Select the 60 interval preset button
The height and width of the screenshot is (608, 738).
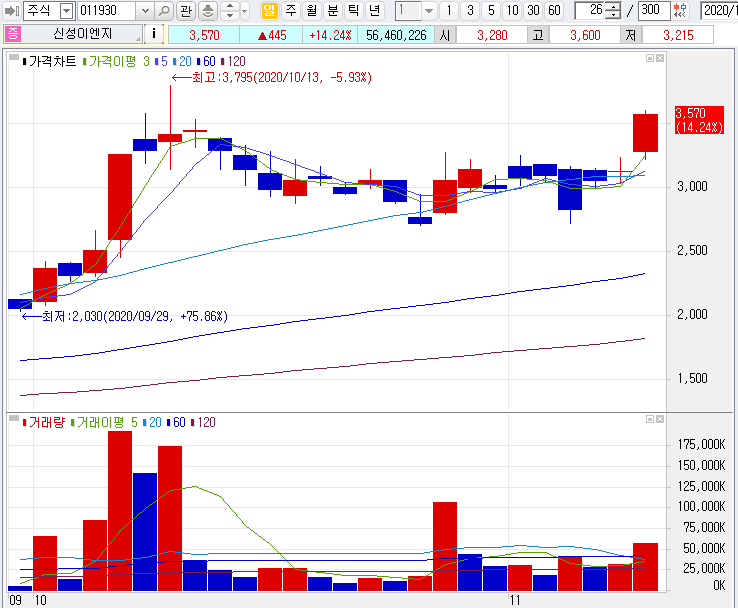coord(554,10)
